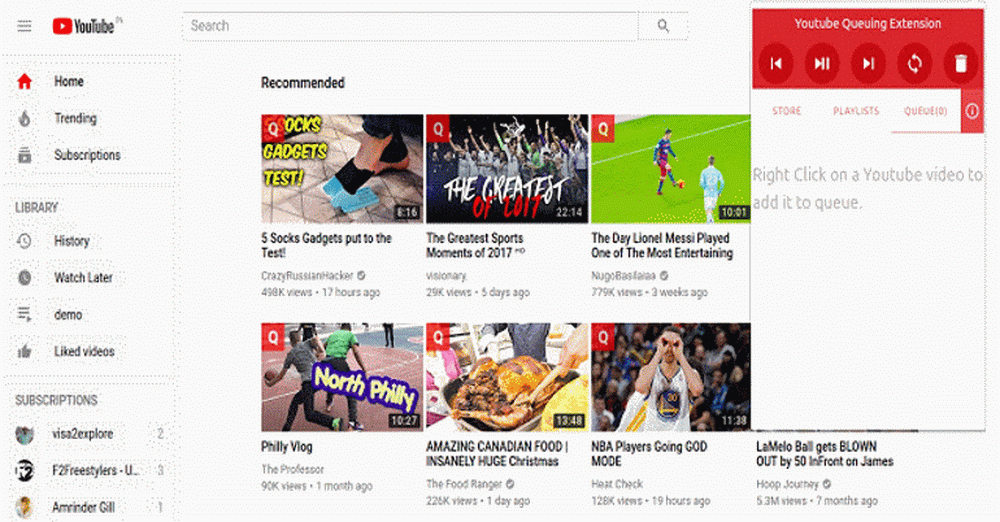Click title '5 Socks Gadgets put to the Test!'
Screen dimensions: 1000x522
[x=326, y=246]
